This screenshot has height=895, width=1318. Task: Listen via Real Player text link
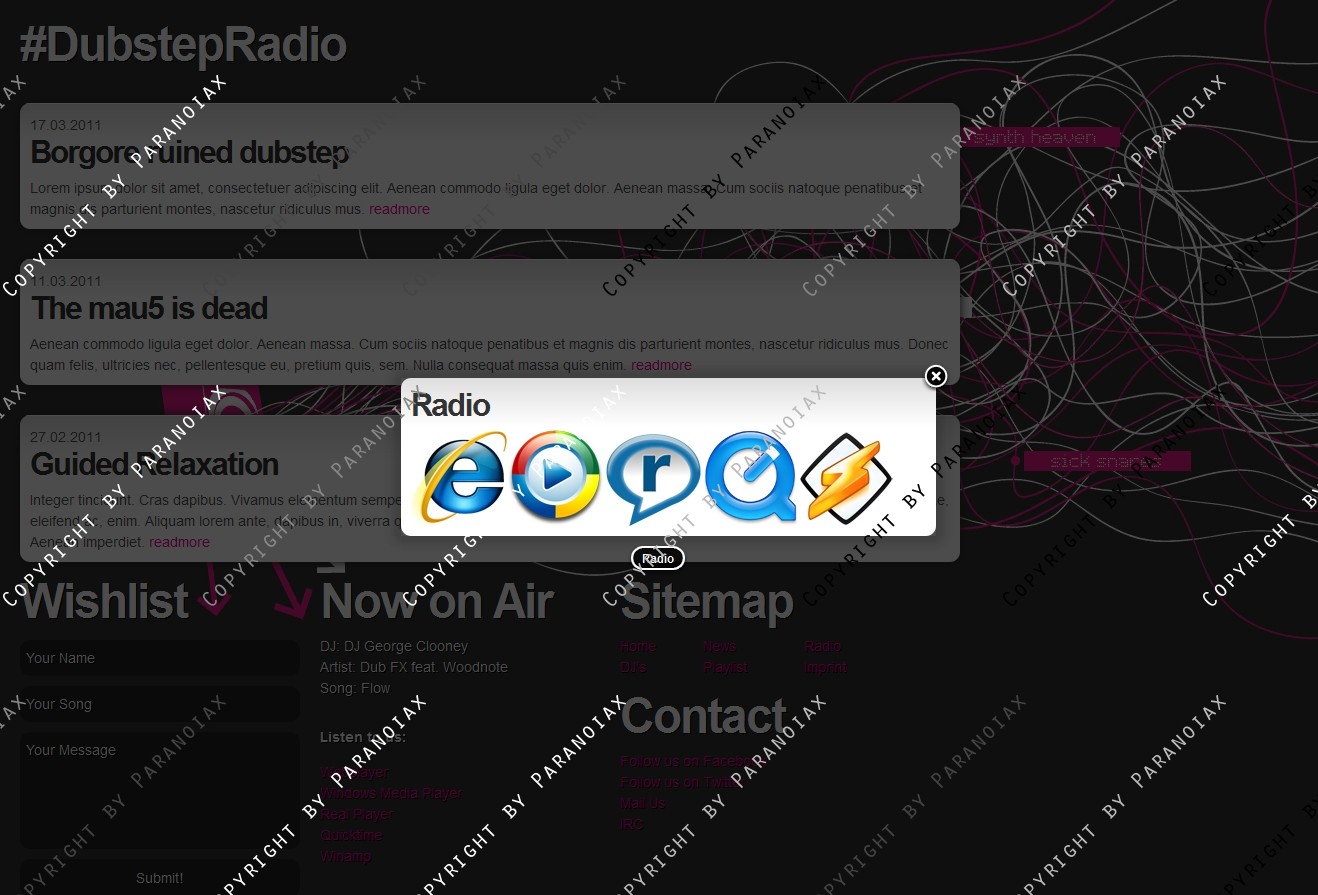pyautogui.click(x=357, y=814)
